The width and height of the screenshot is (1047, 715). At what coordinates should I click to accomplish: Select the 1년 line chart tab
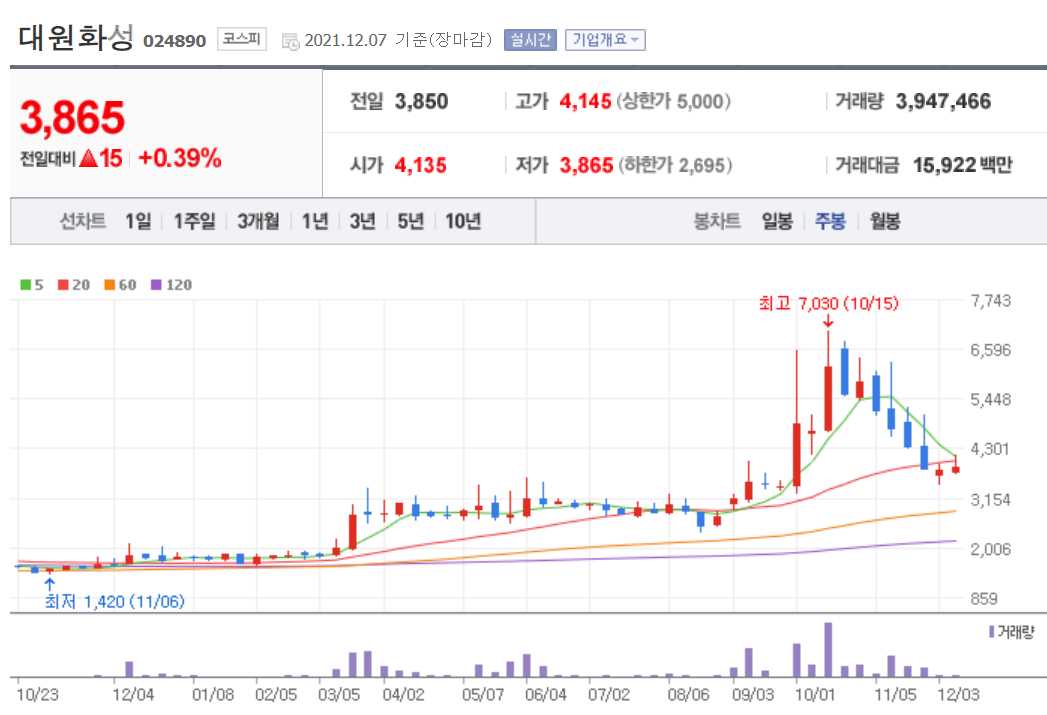click(x=315, y=221)
